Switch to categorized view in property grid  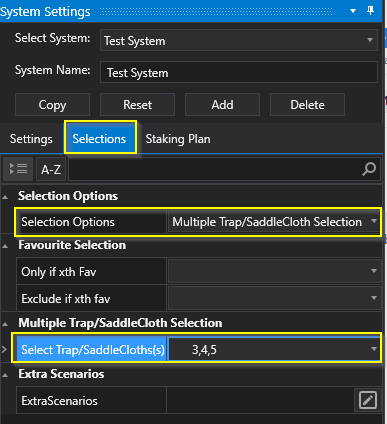[18, 169]
